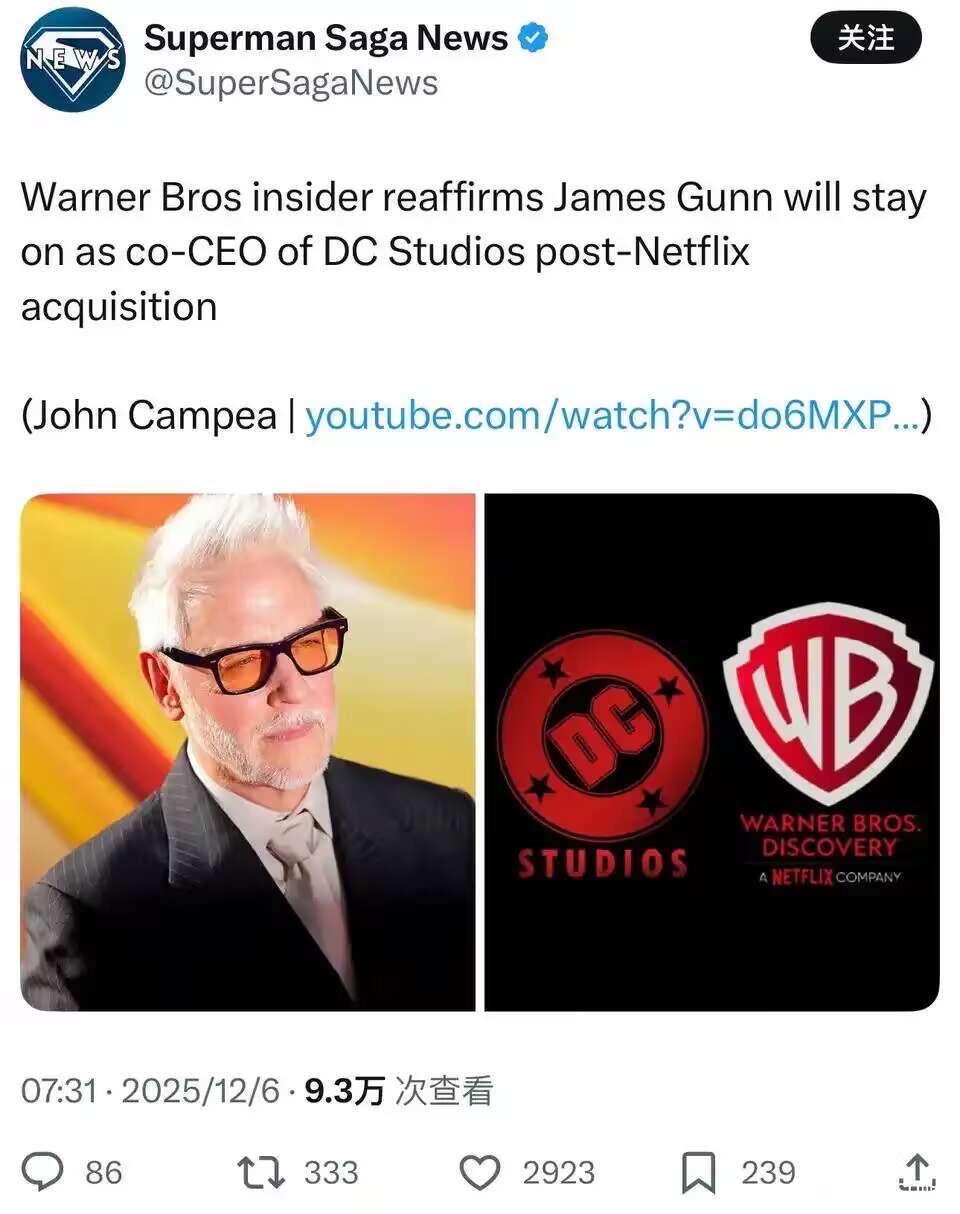The image size is (960, 1214).
Task: Tap the reply comment bubble icon
Action: pos(44,1172)
